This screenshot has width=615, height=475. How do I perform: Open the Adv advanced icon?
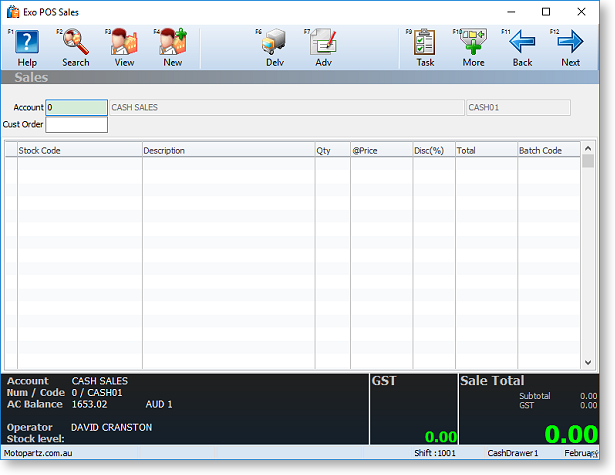[x=323, y=44]
